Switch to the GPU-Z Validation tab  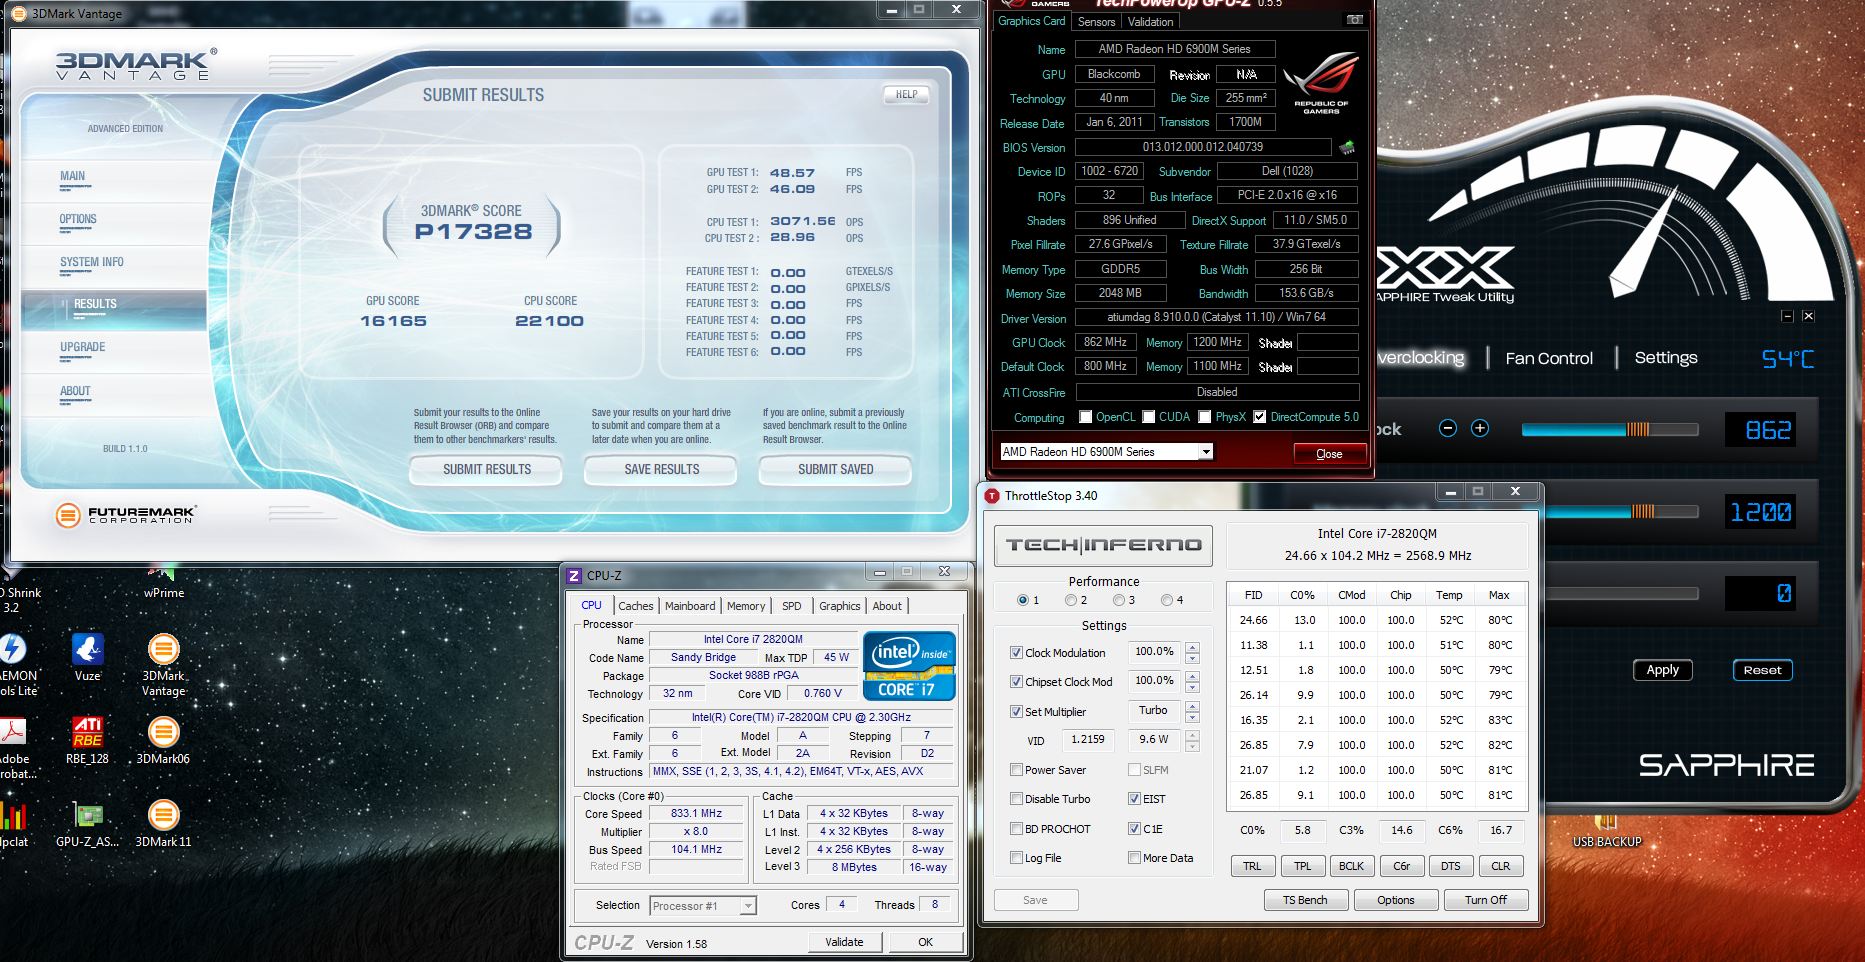coord(1150,21)
